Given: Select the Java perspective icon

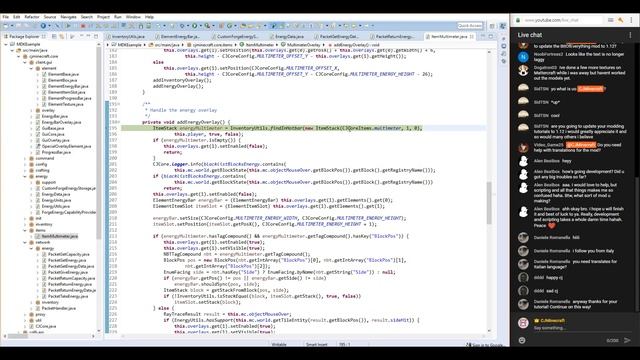Looking at the screenshot, I should (502, 26).
